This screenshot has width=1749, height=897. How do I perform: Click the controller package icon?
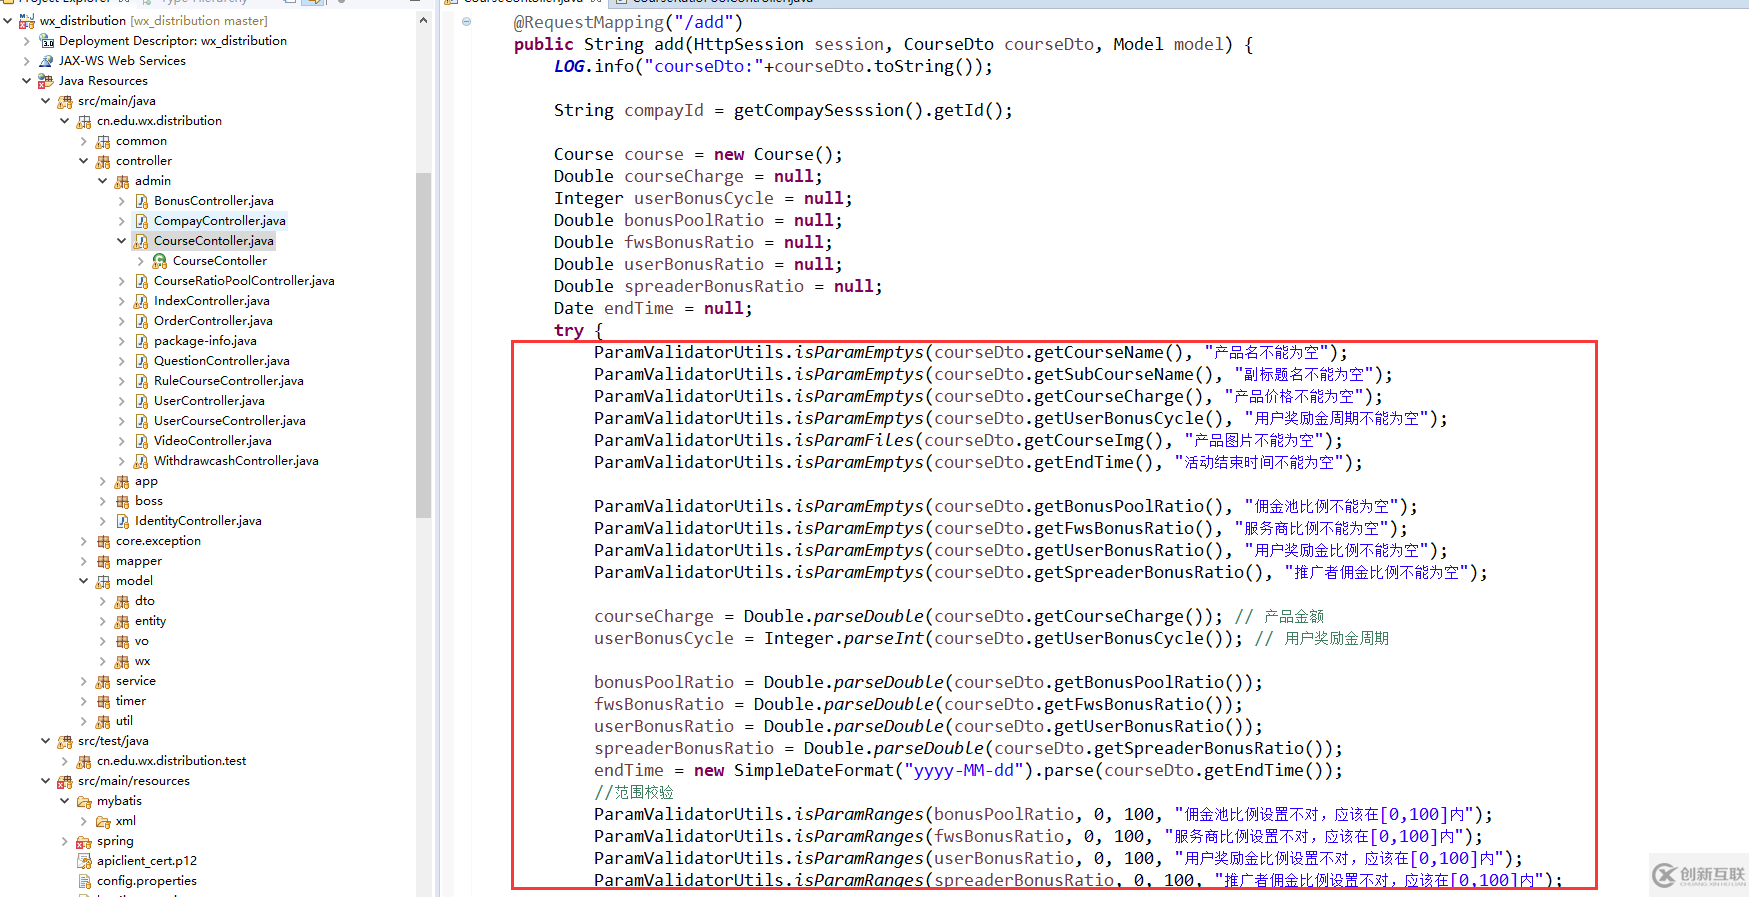(x=103, y=161)
